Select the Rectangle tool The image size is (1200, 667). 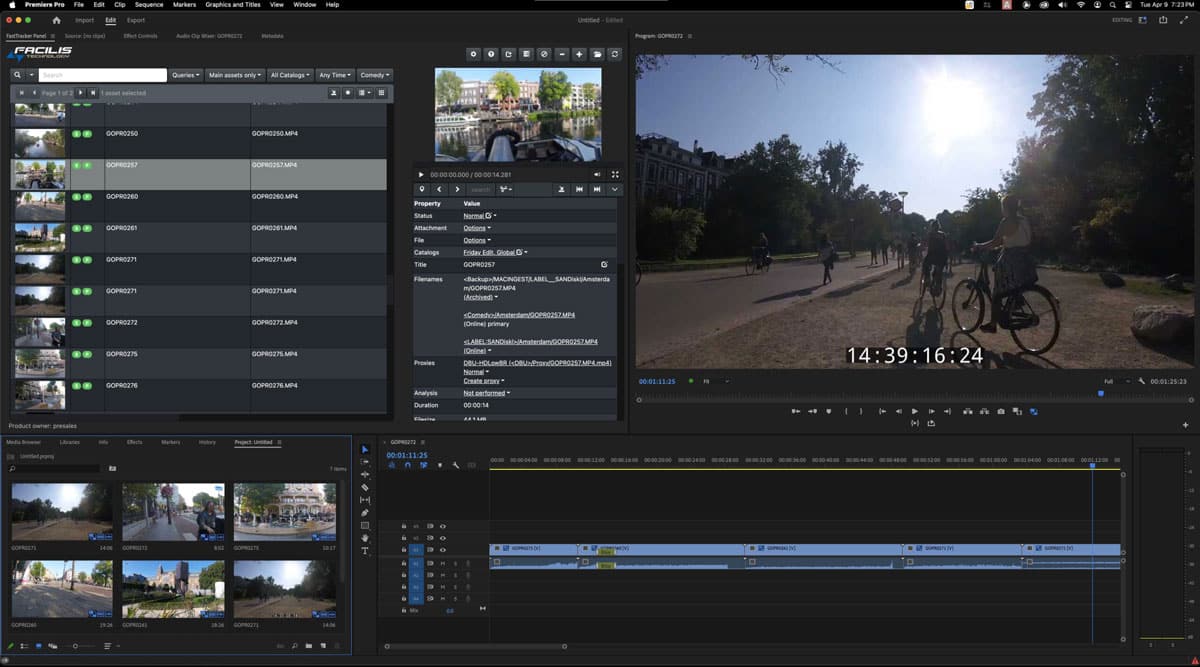(x=364, y=525)
